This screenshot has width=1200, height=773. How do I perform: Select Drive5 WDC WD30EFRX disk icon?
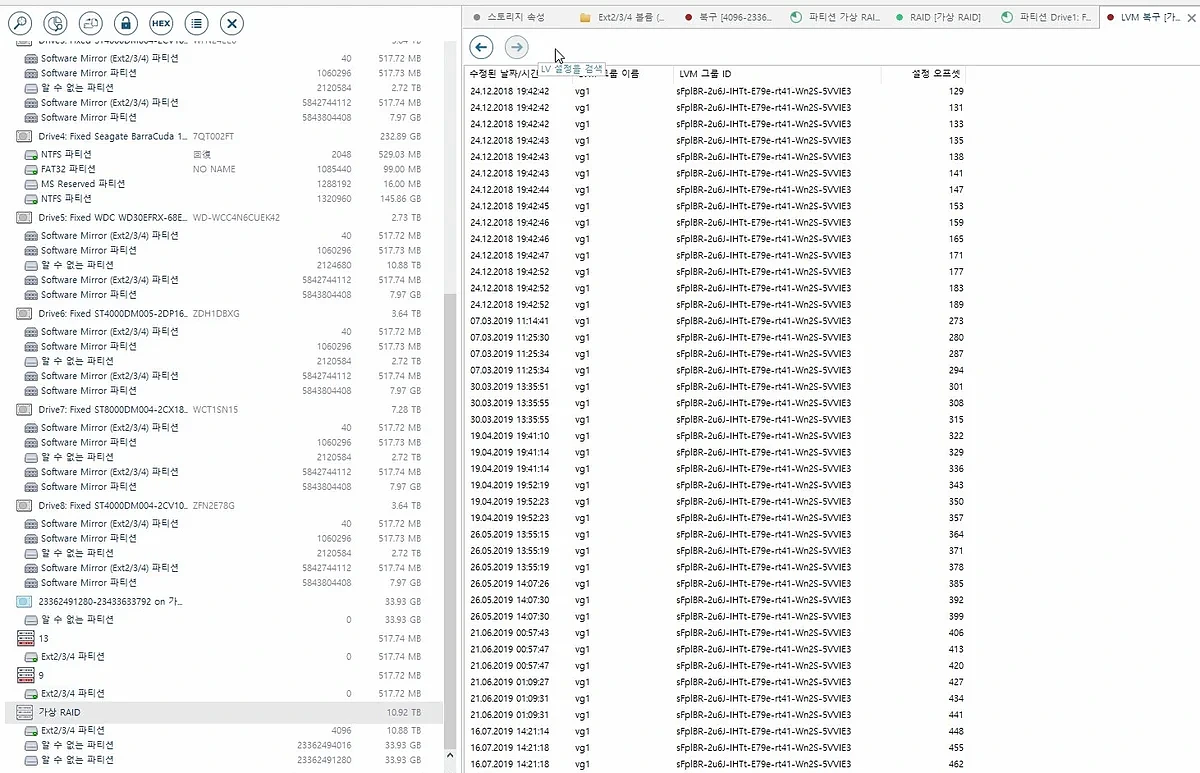tap(25, 217)
